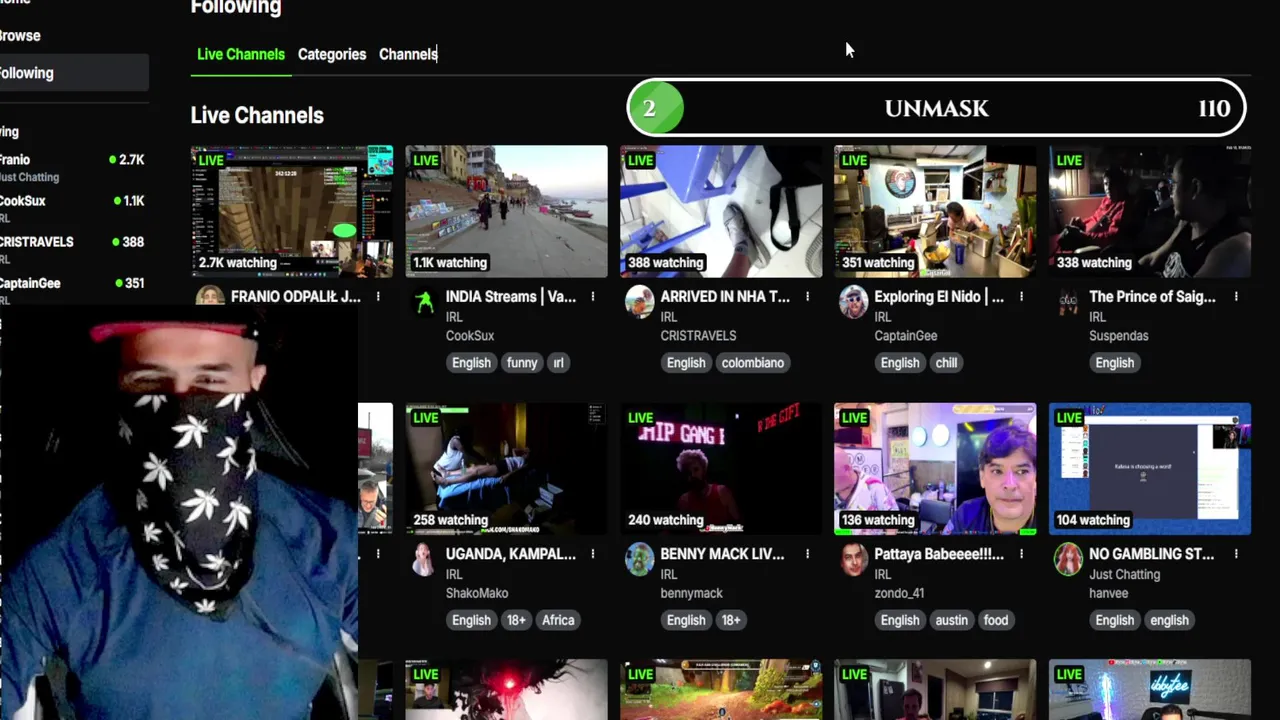
Task: Open The Prince of Saig... card options menu
Action: click(1236, 297)
